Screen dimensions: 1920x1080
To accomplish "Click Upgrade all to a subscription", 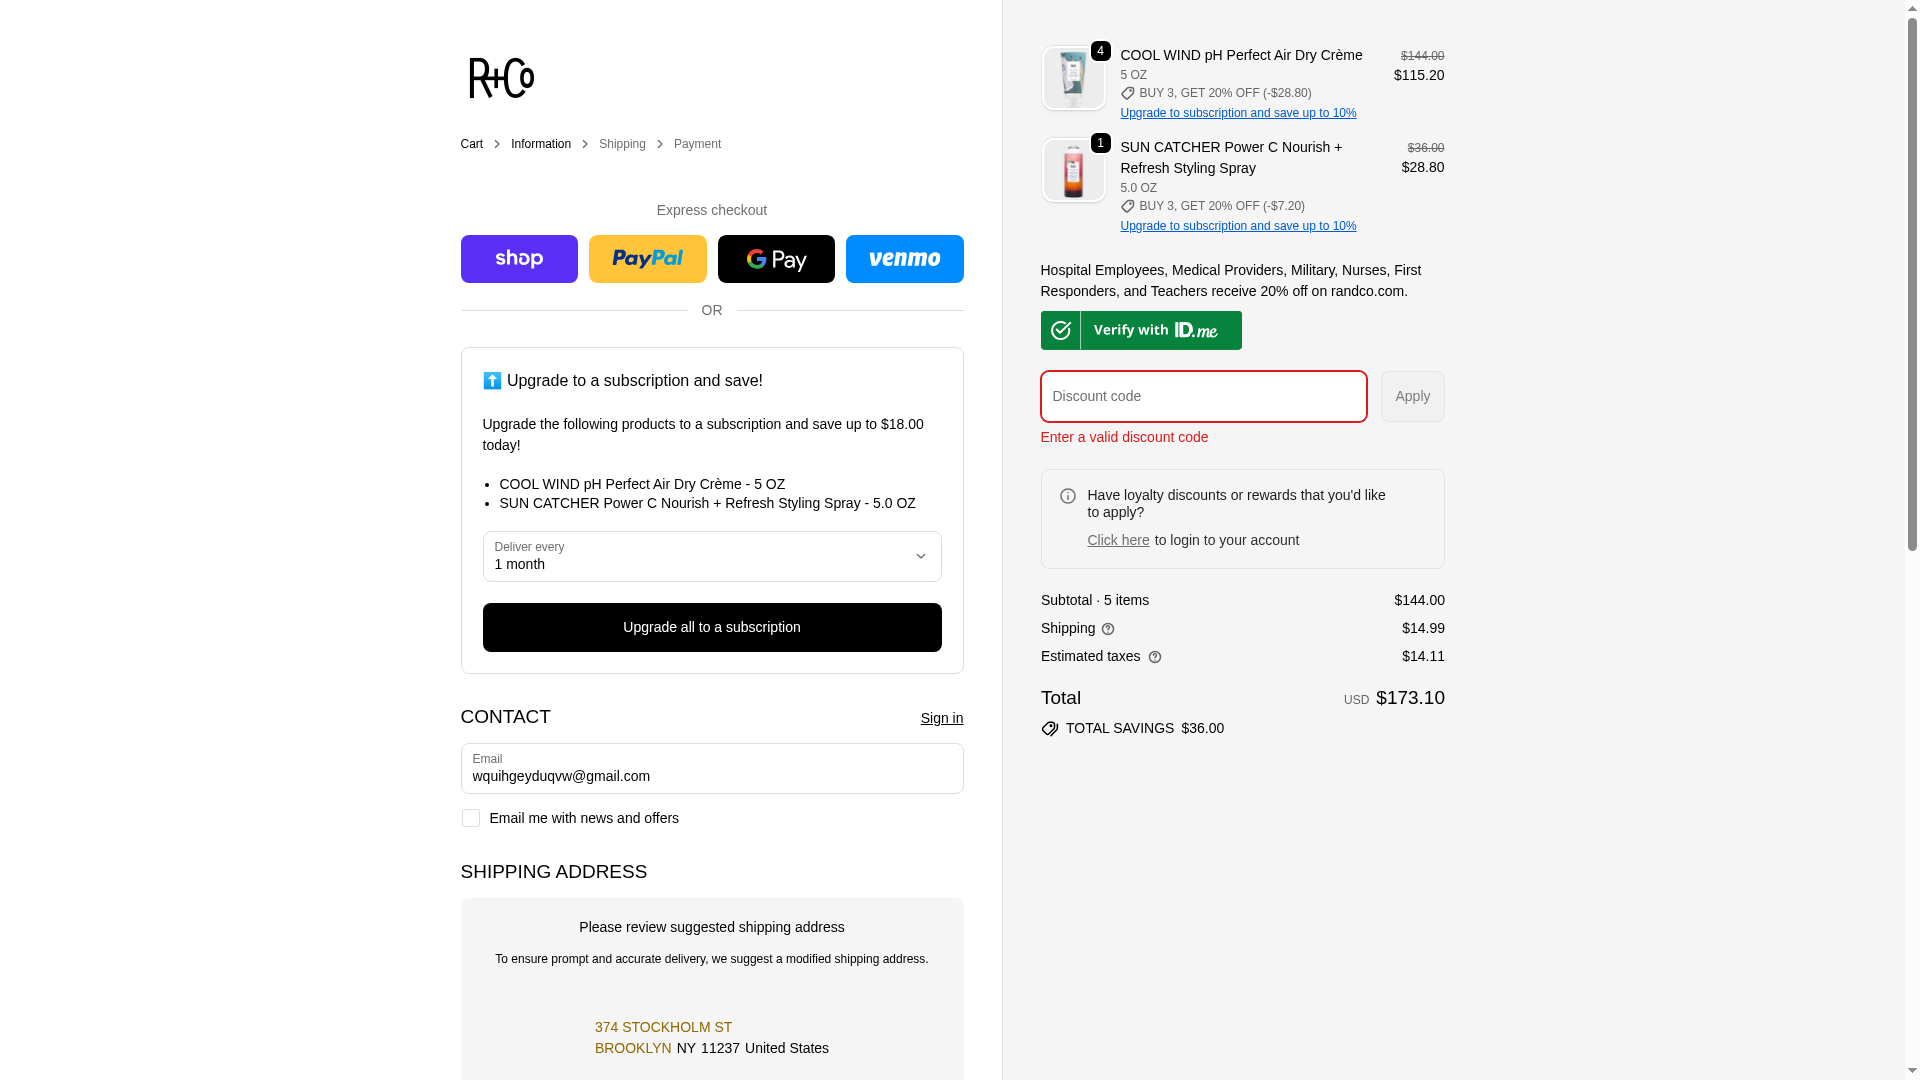I will [711, 627].
